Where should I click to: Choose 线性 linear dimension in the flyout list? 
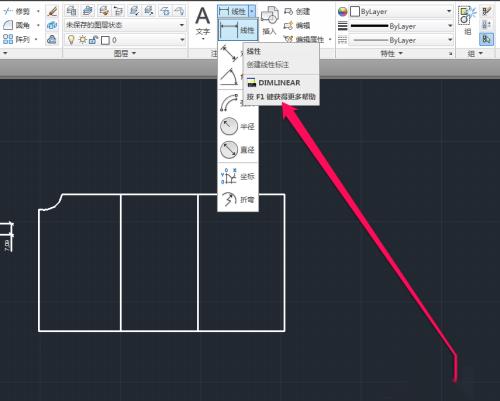pos(238,30)
